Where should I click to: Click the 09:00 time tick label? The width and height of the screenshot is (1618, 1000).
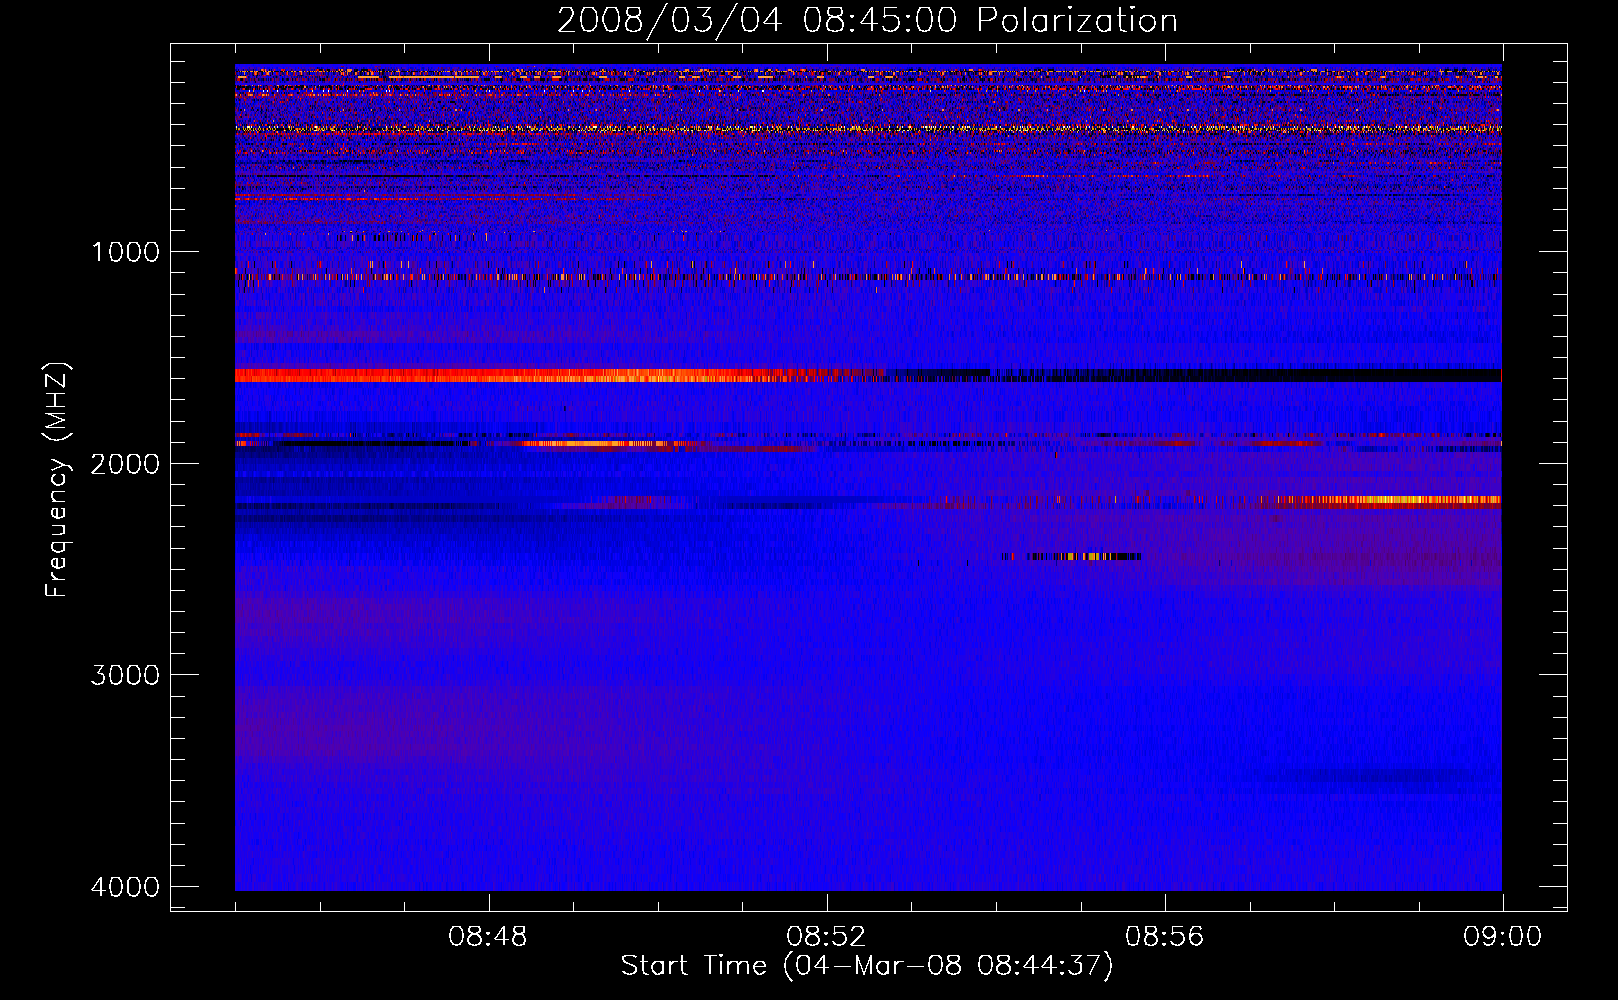[1502, 937]
